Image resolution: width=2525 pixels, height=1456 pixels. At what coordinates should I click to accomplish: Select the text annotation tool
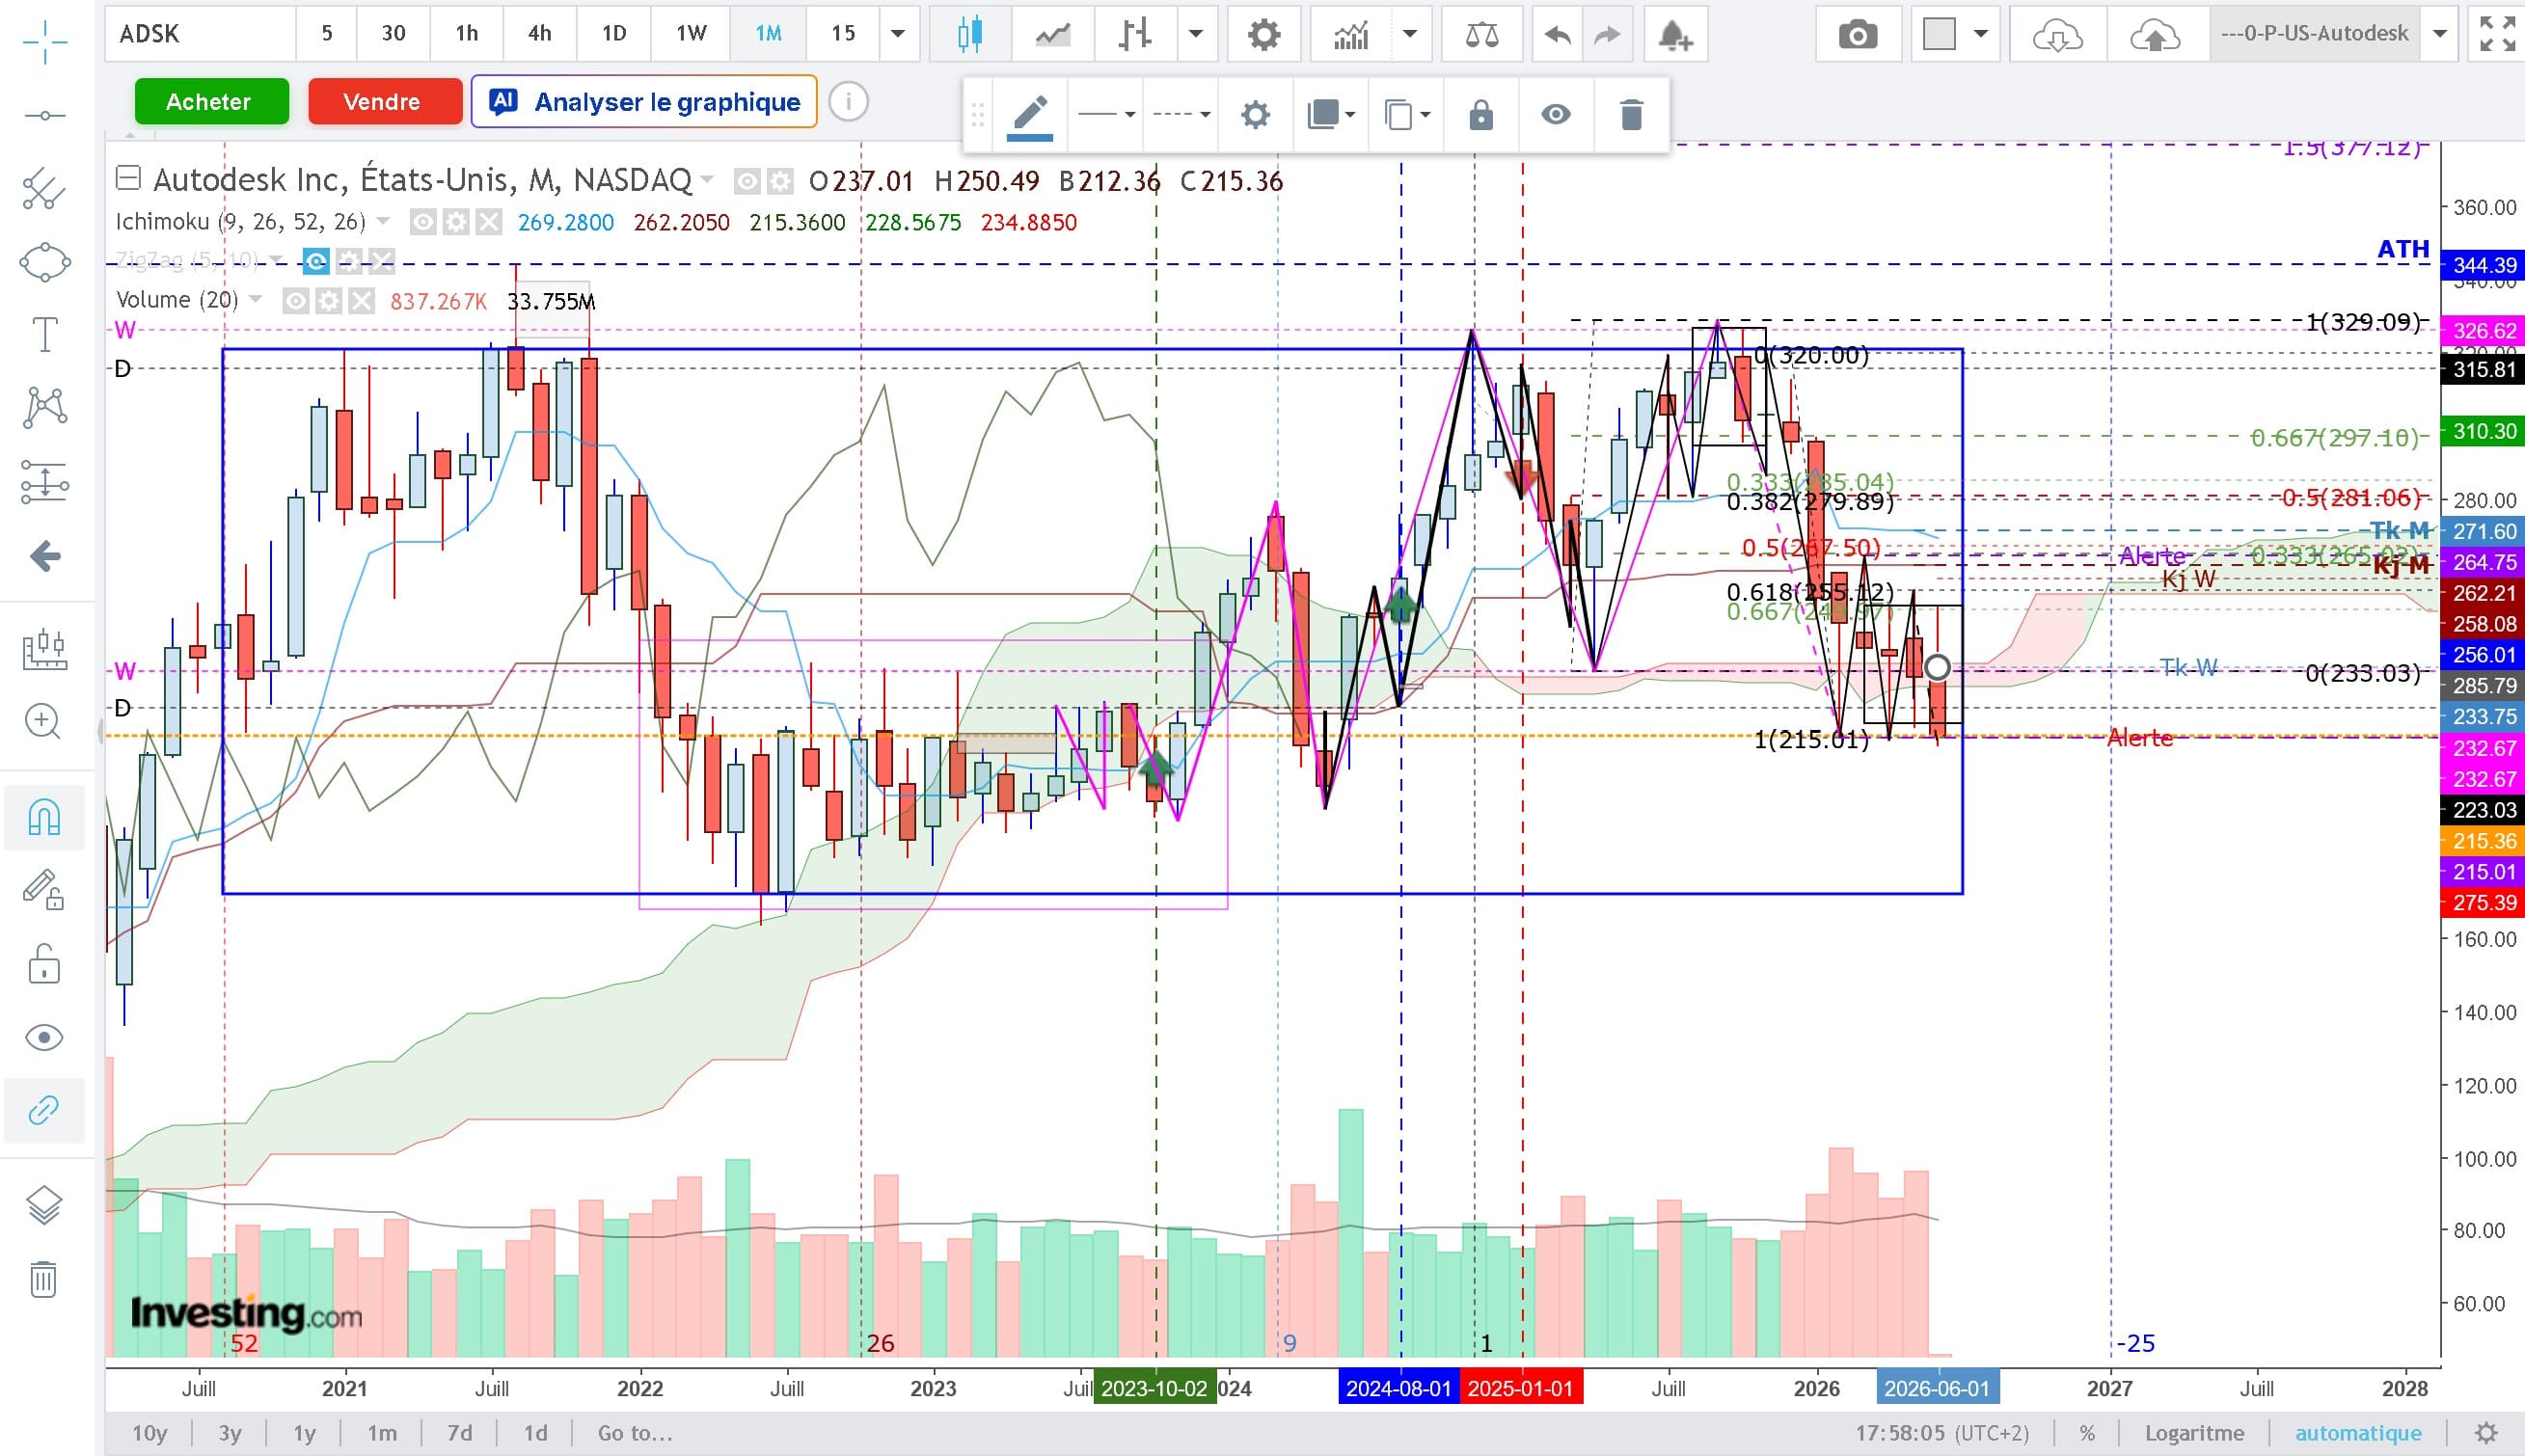tap(44, 334)
